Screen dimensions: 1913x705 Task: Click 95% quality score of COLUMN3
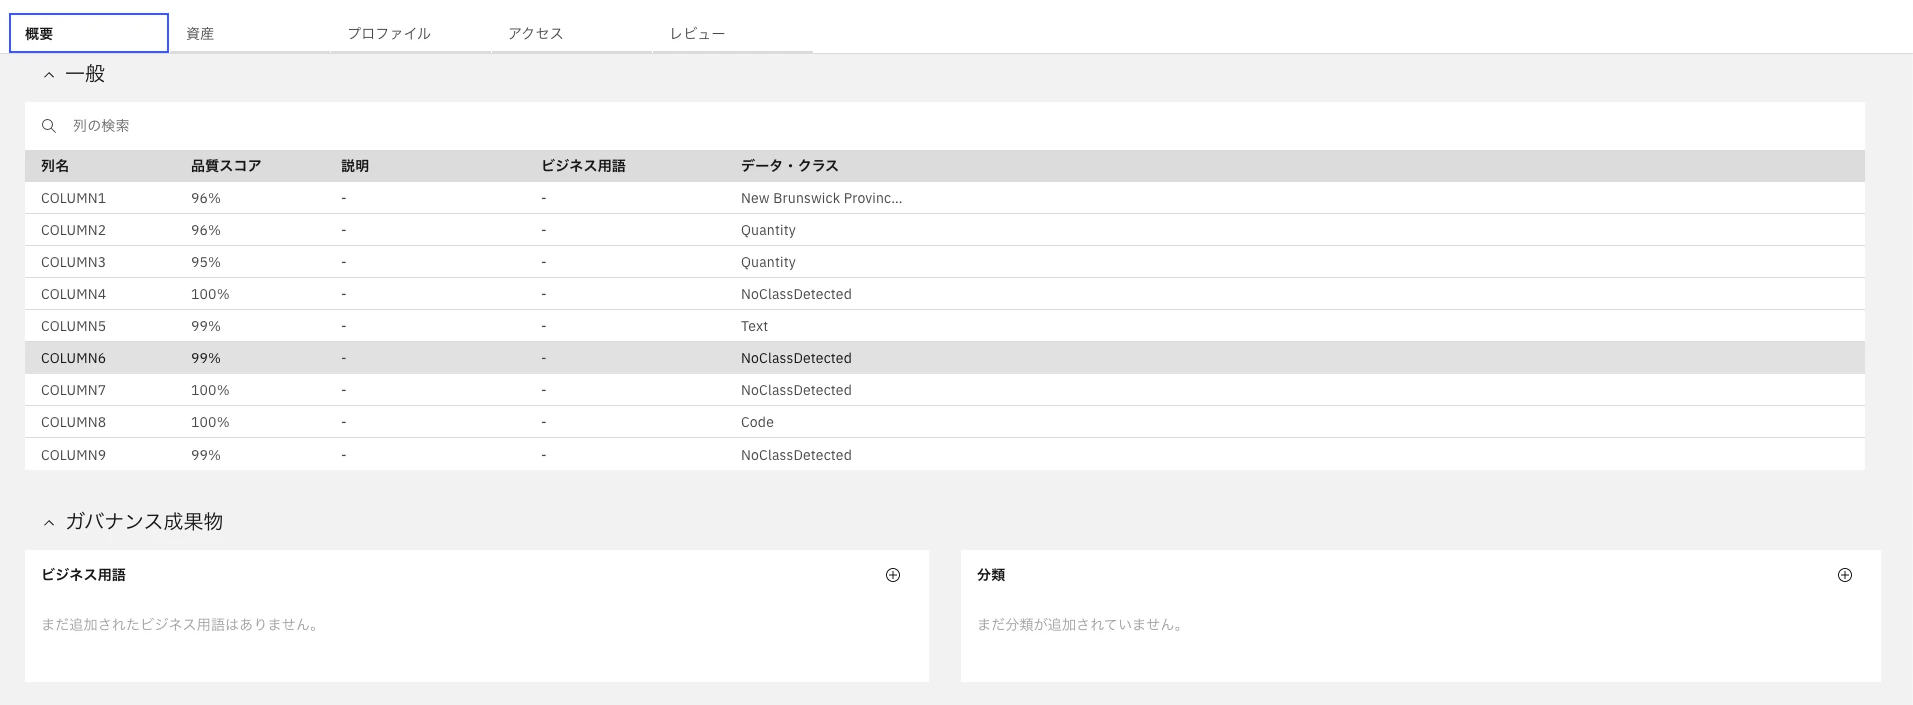point(206,262)
